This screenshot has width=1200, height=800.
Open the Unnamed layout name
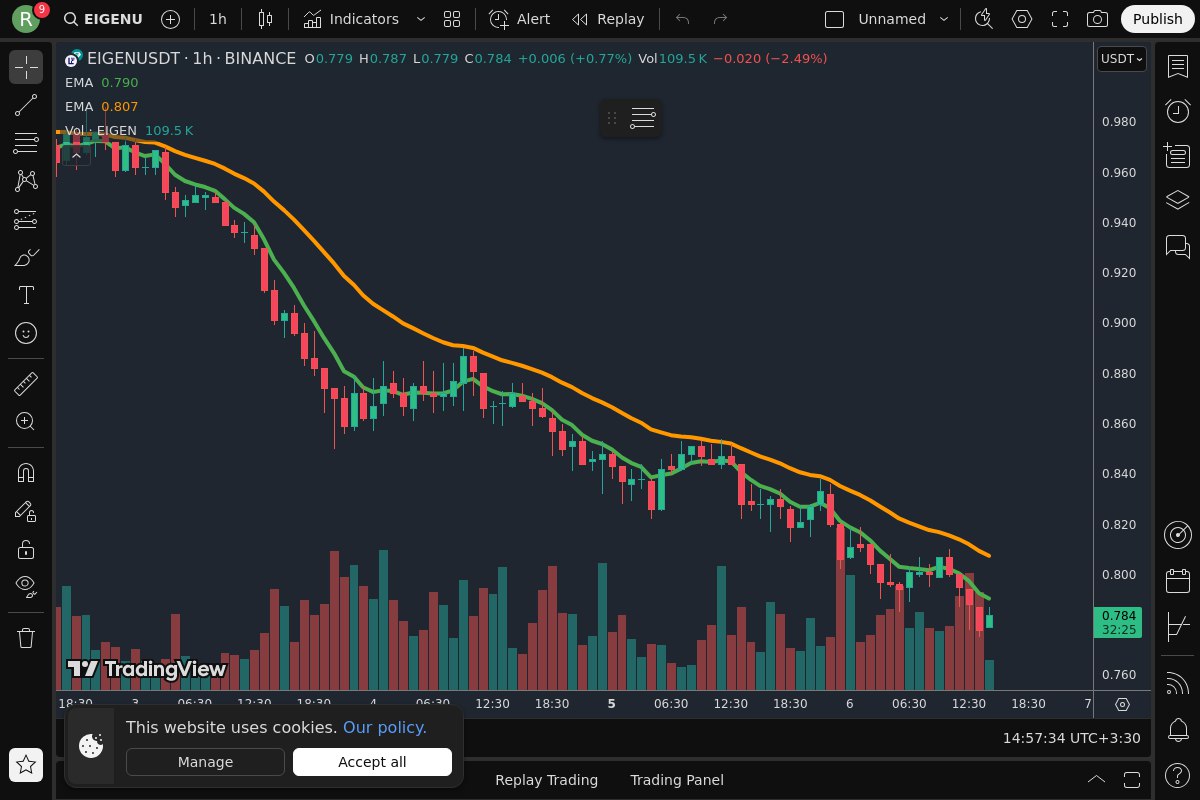point(892,19)
